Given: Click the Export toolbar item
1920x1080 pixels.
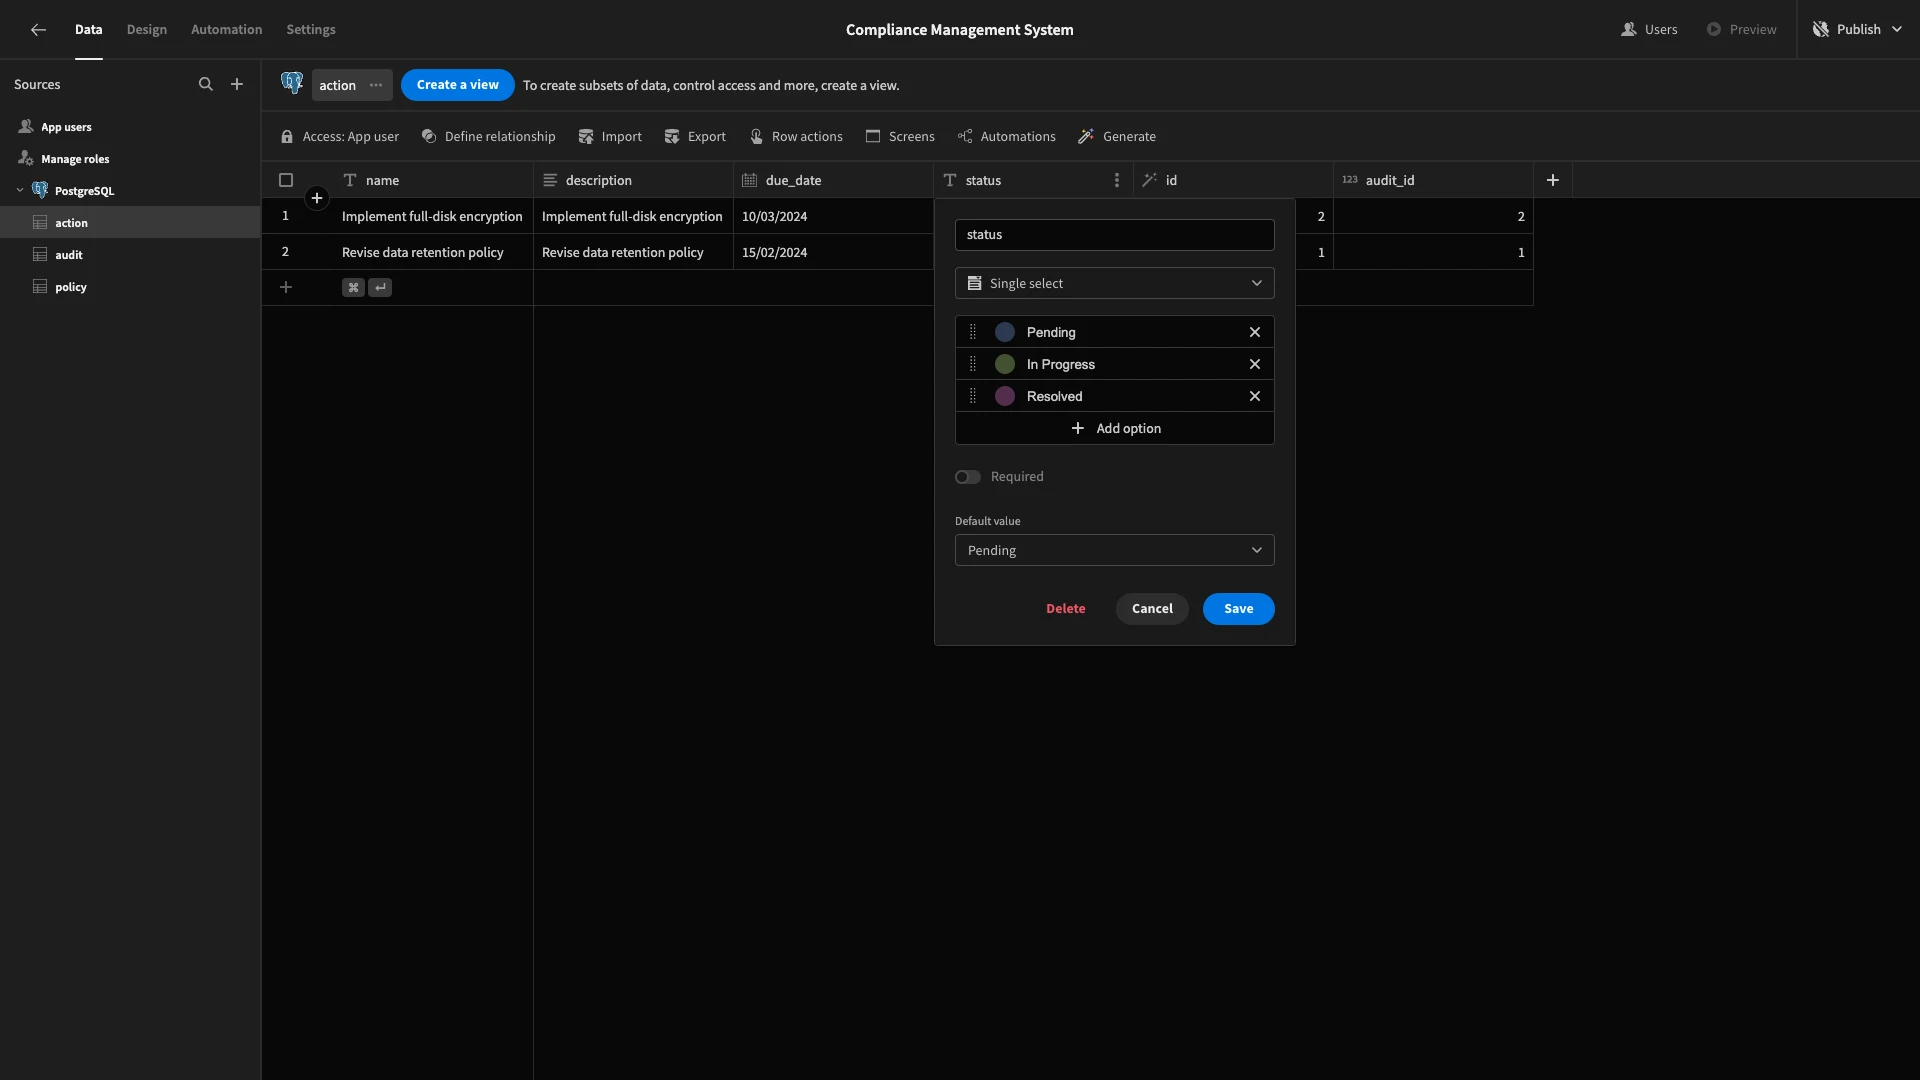Looking at the screenshot, I should click(695, 137).
